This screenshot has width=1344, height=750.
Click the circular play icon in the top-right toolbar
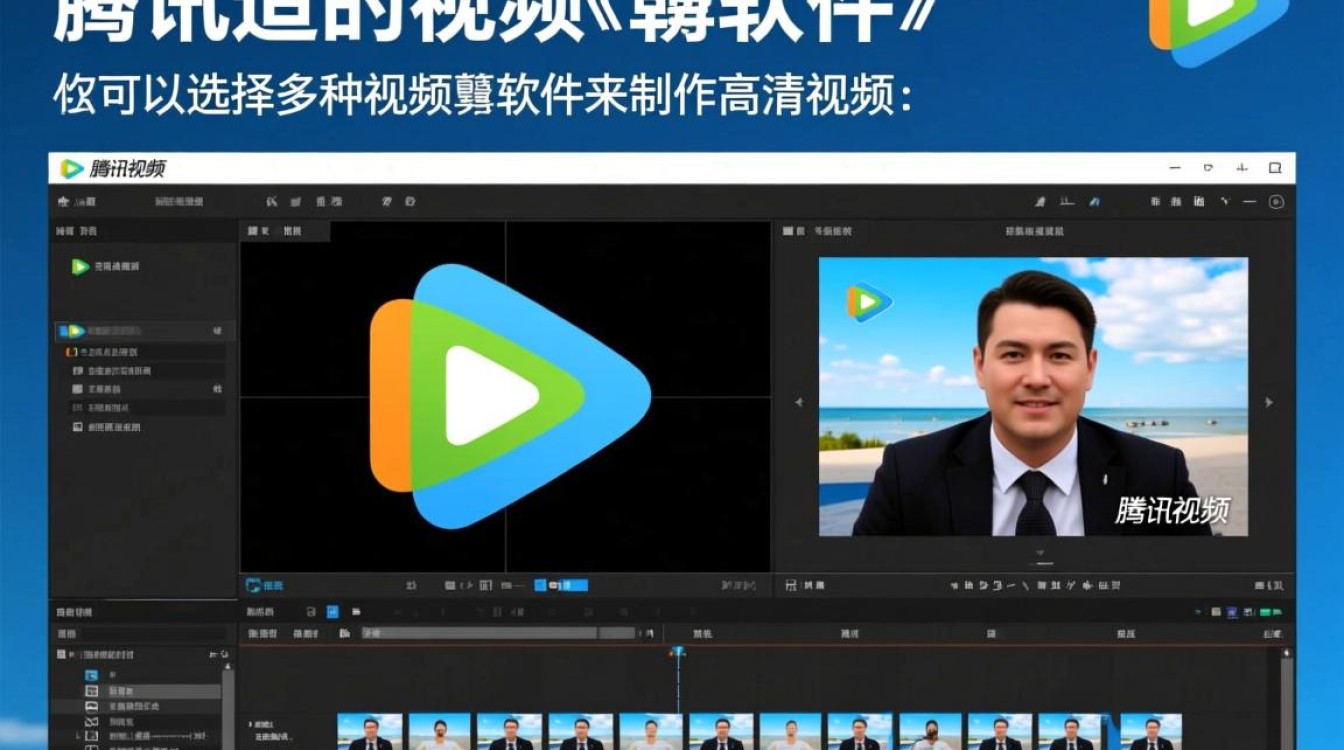pyautogui.click(x=1276, y=202)
